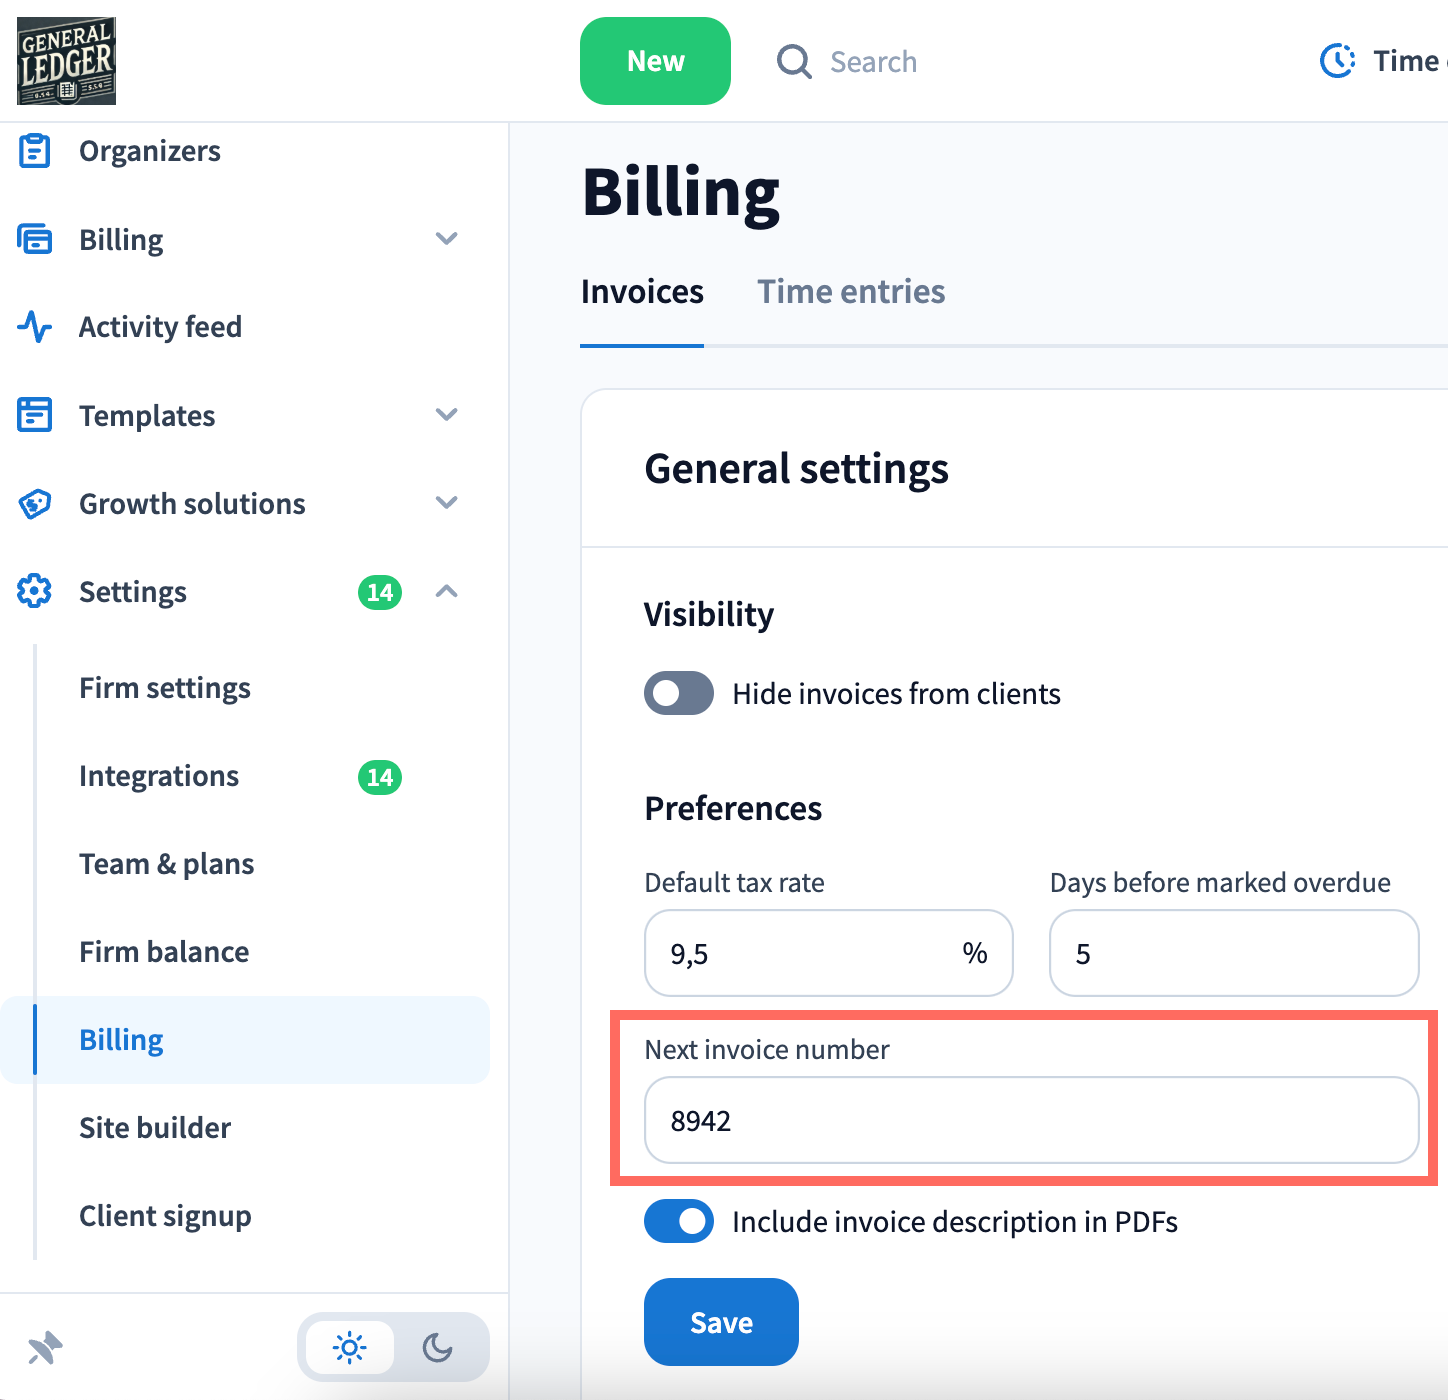The height and width of the screenshot is (1400, 1448).
Task: Click the Activity feed pulse icon
Action: point(35,327)
